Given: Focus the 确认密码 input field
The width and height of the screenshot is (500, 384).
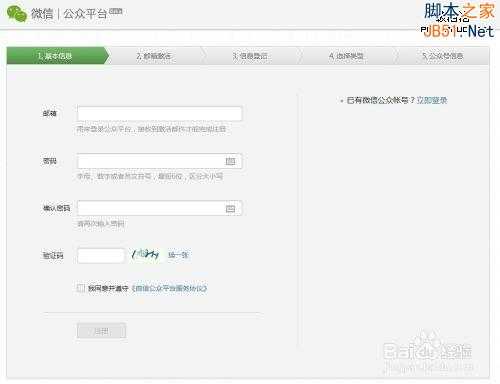Looking at the screenshot, I should coord(160,208).
